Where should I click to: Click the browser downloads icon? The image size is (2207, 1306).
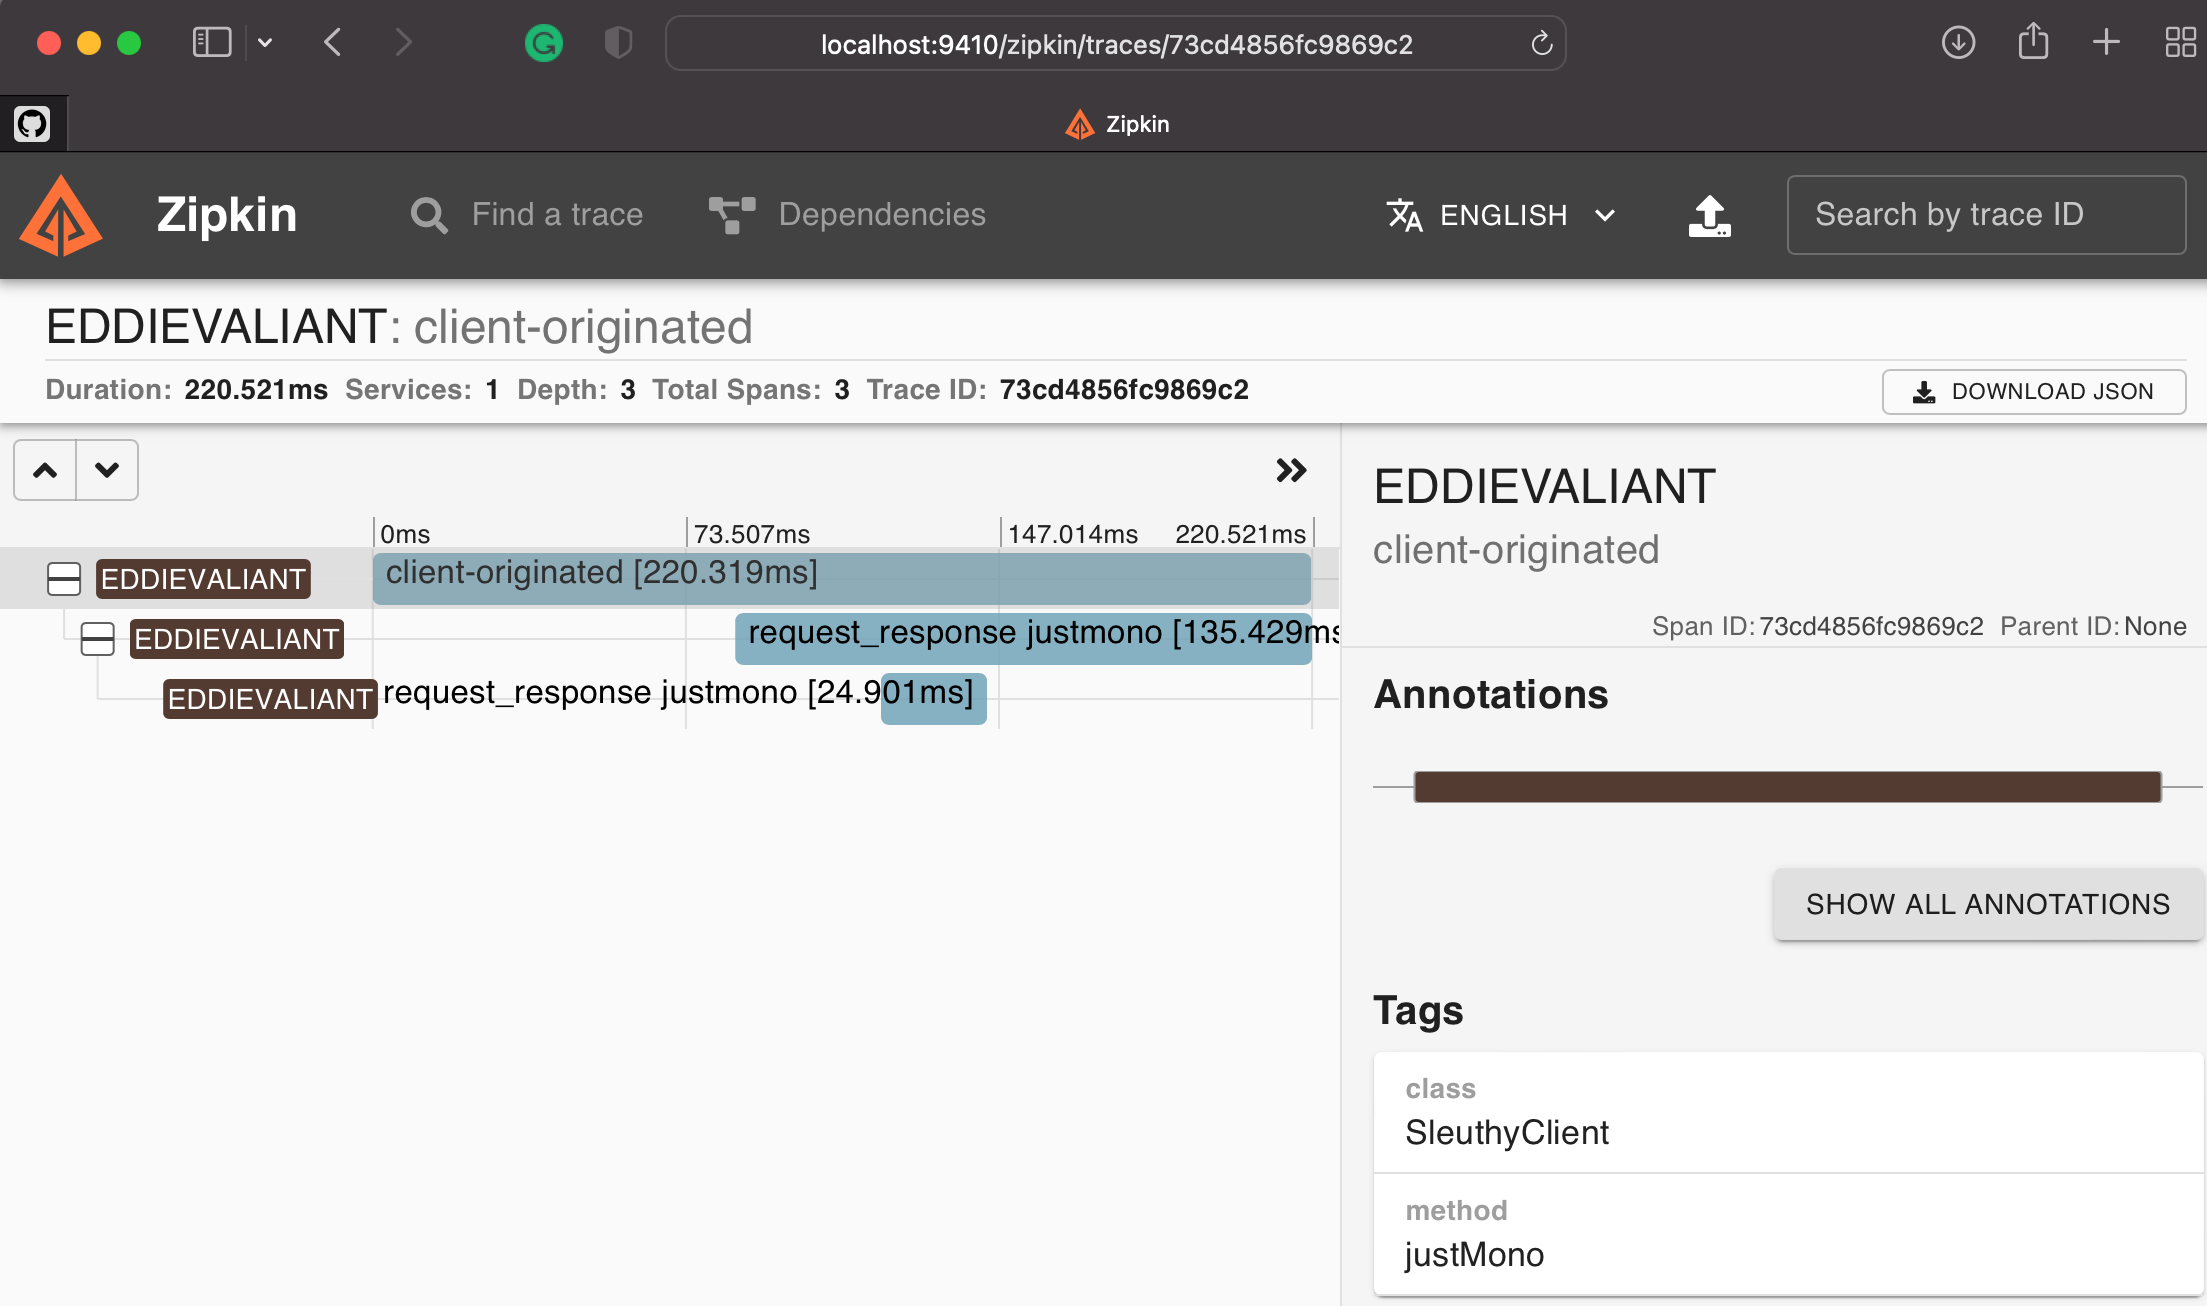coord(1957,43)
